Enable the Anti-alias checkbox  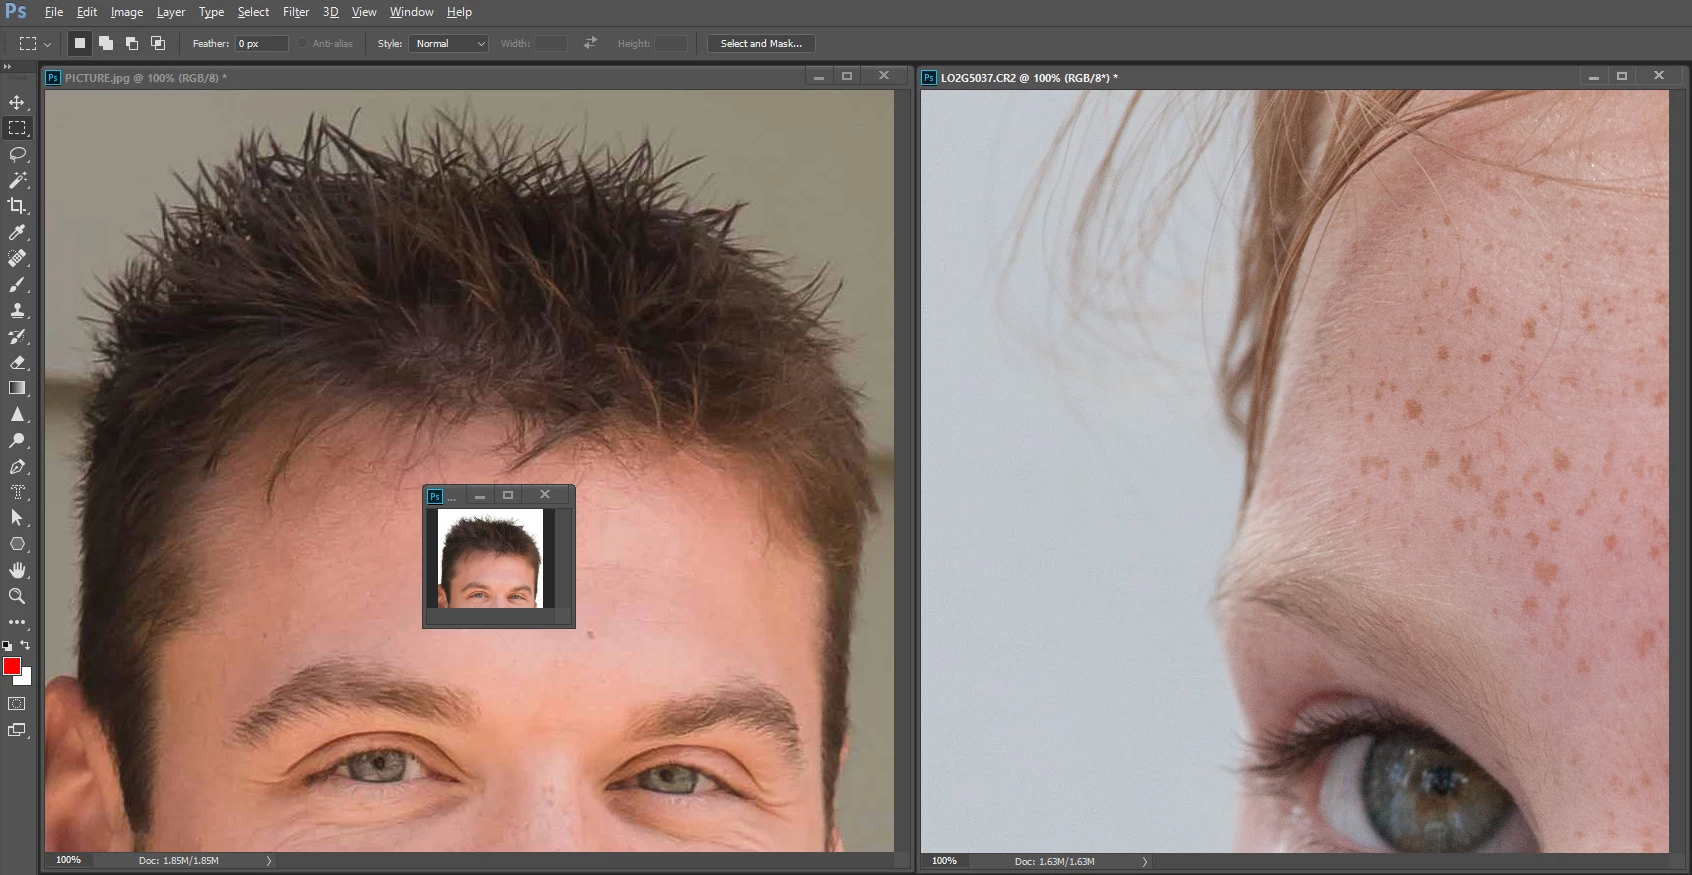(x=303, y=44)
